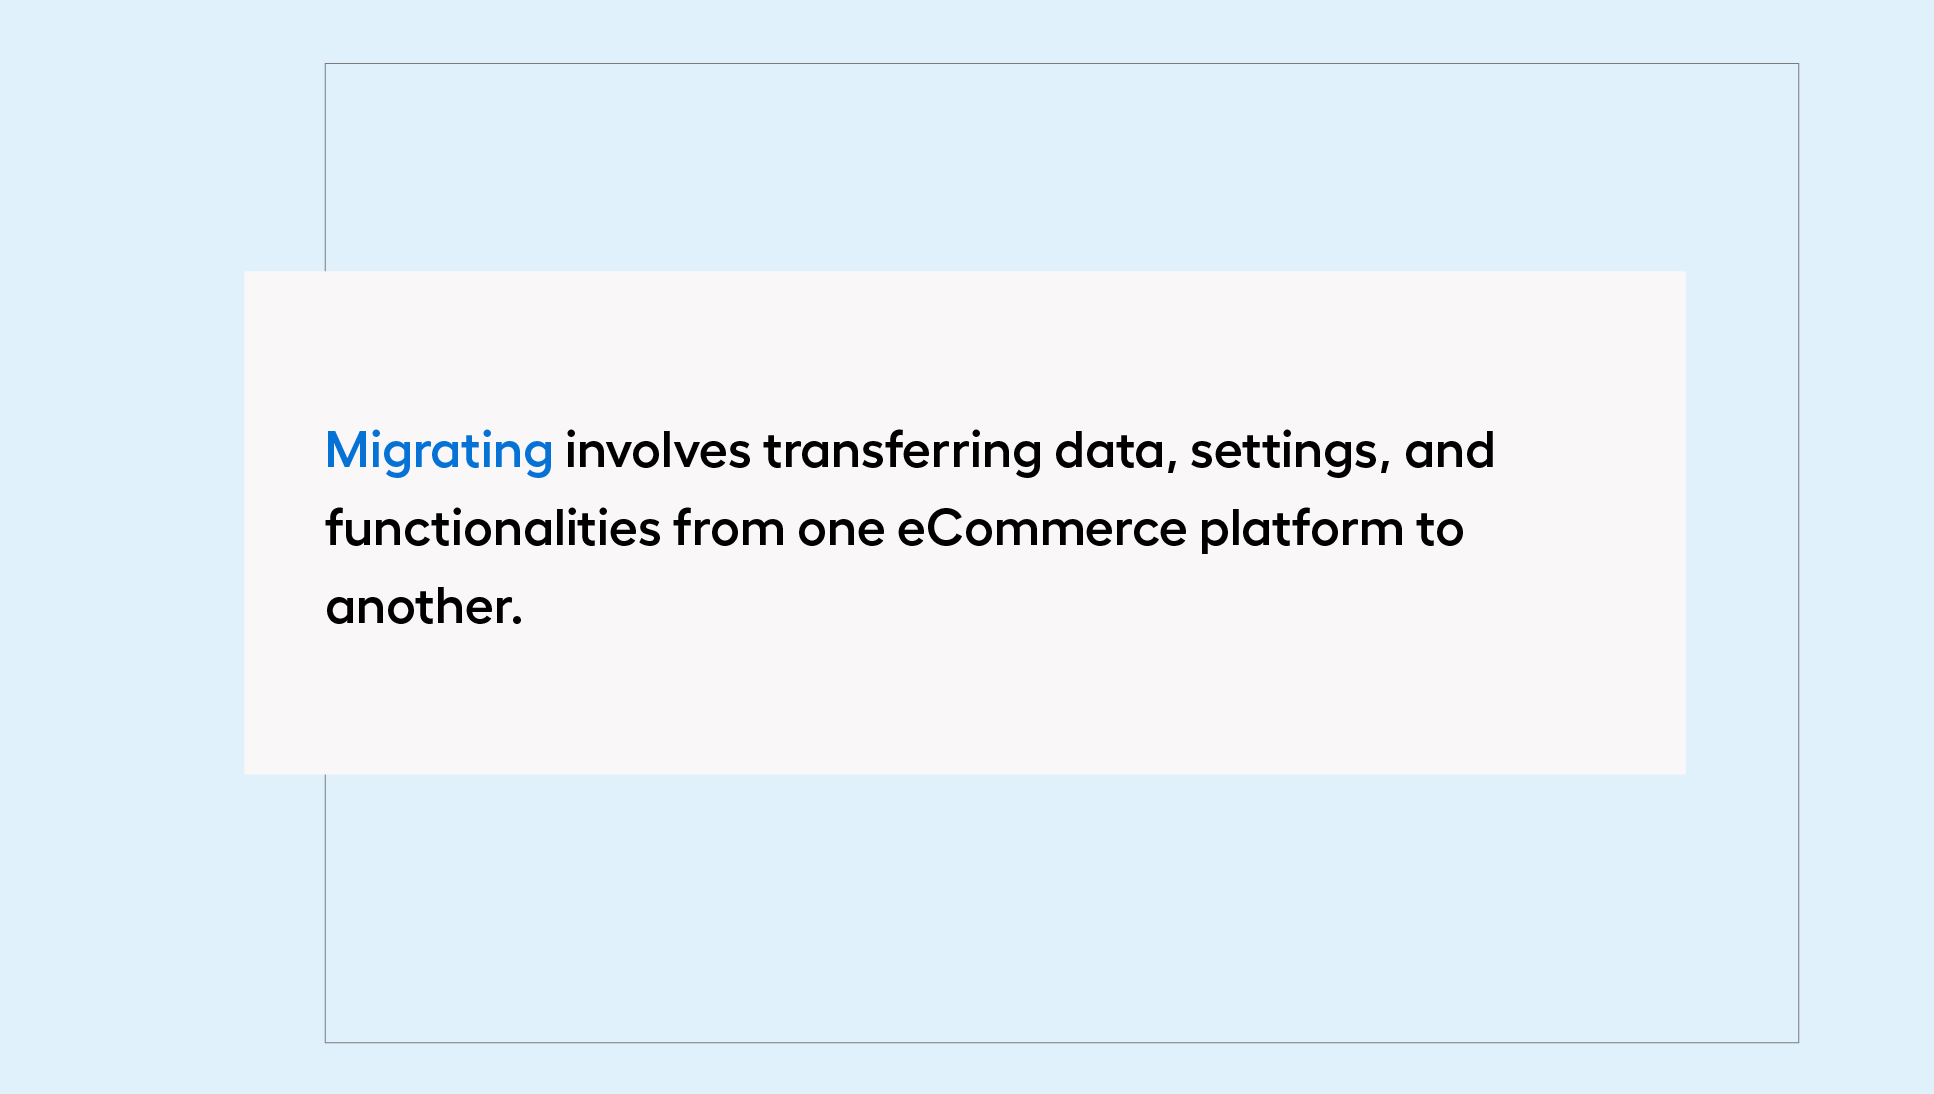1934x1094 pixels.
Task: Click the word one
Action: [841, 532]
